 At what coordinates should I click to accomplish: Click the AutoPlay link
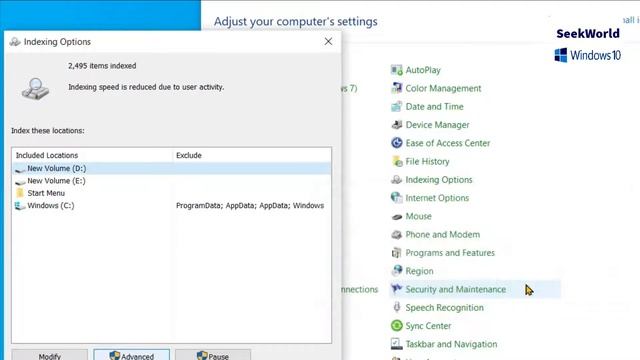pyautogui.click(x=423, y=70)
